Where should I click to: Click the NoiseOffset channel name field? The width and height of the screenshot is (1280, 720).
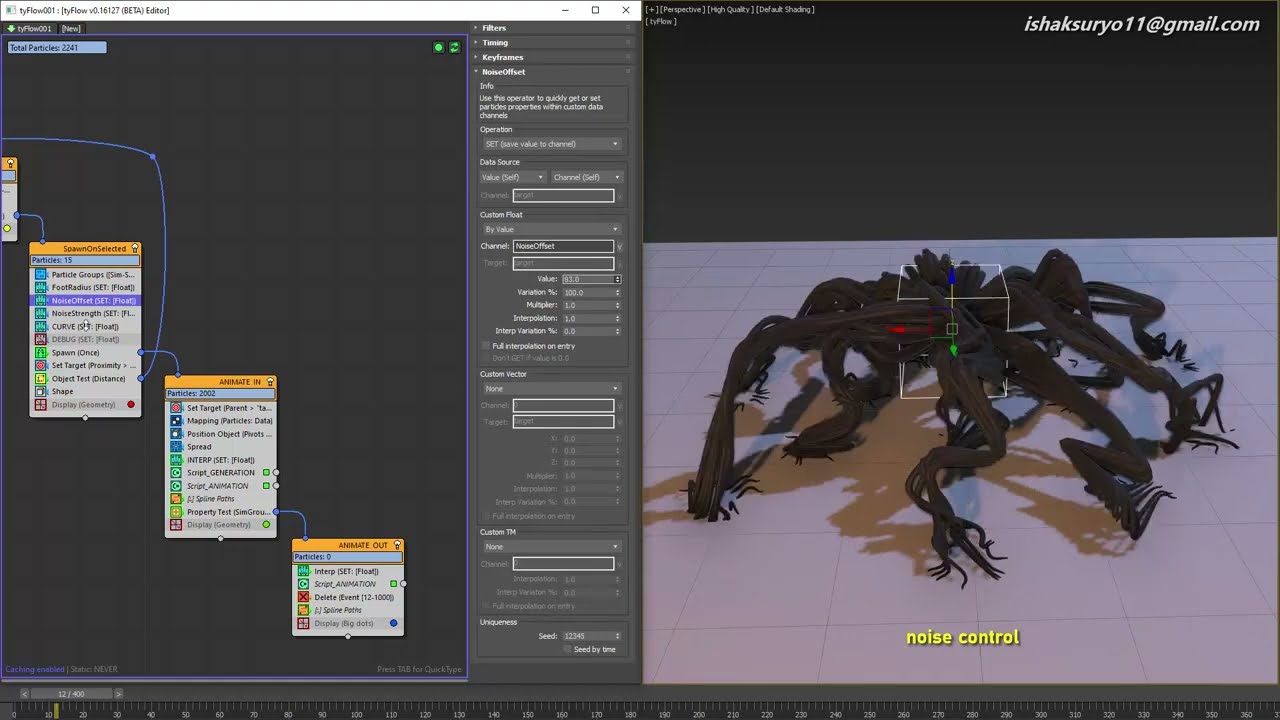click(x=563, y=246)
